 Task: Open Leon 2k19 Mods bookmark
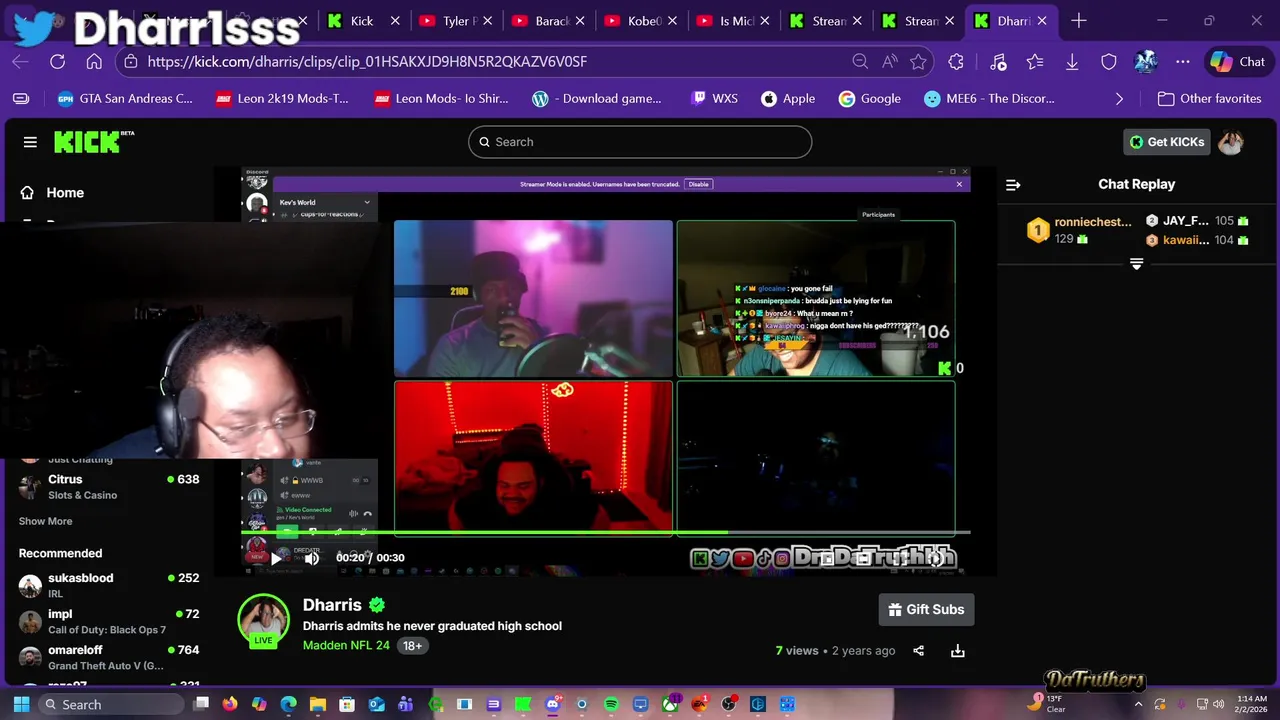click(282, 99)
